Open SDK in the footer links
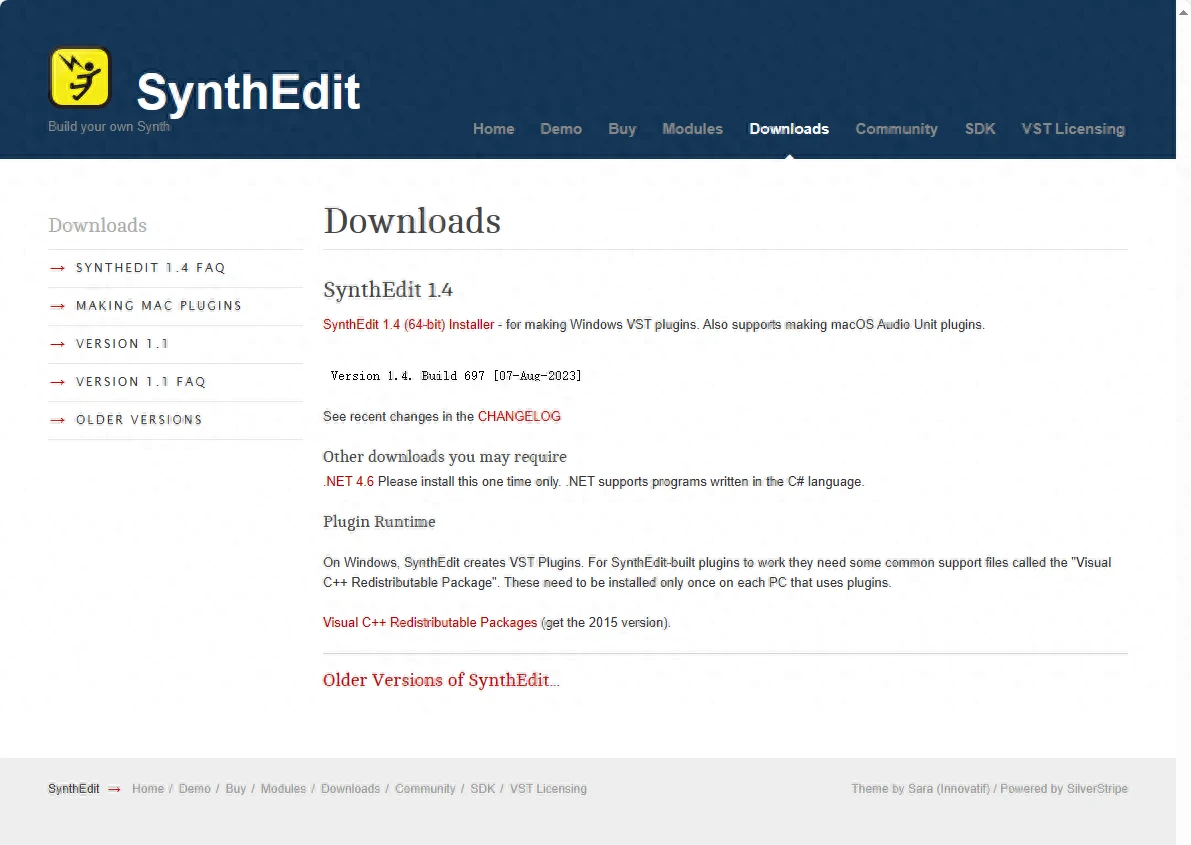 pyautogui.click(x=482, y=789)
